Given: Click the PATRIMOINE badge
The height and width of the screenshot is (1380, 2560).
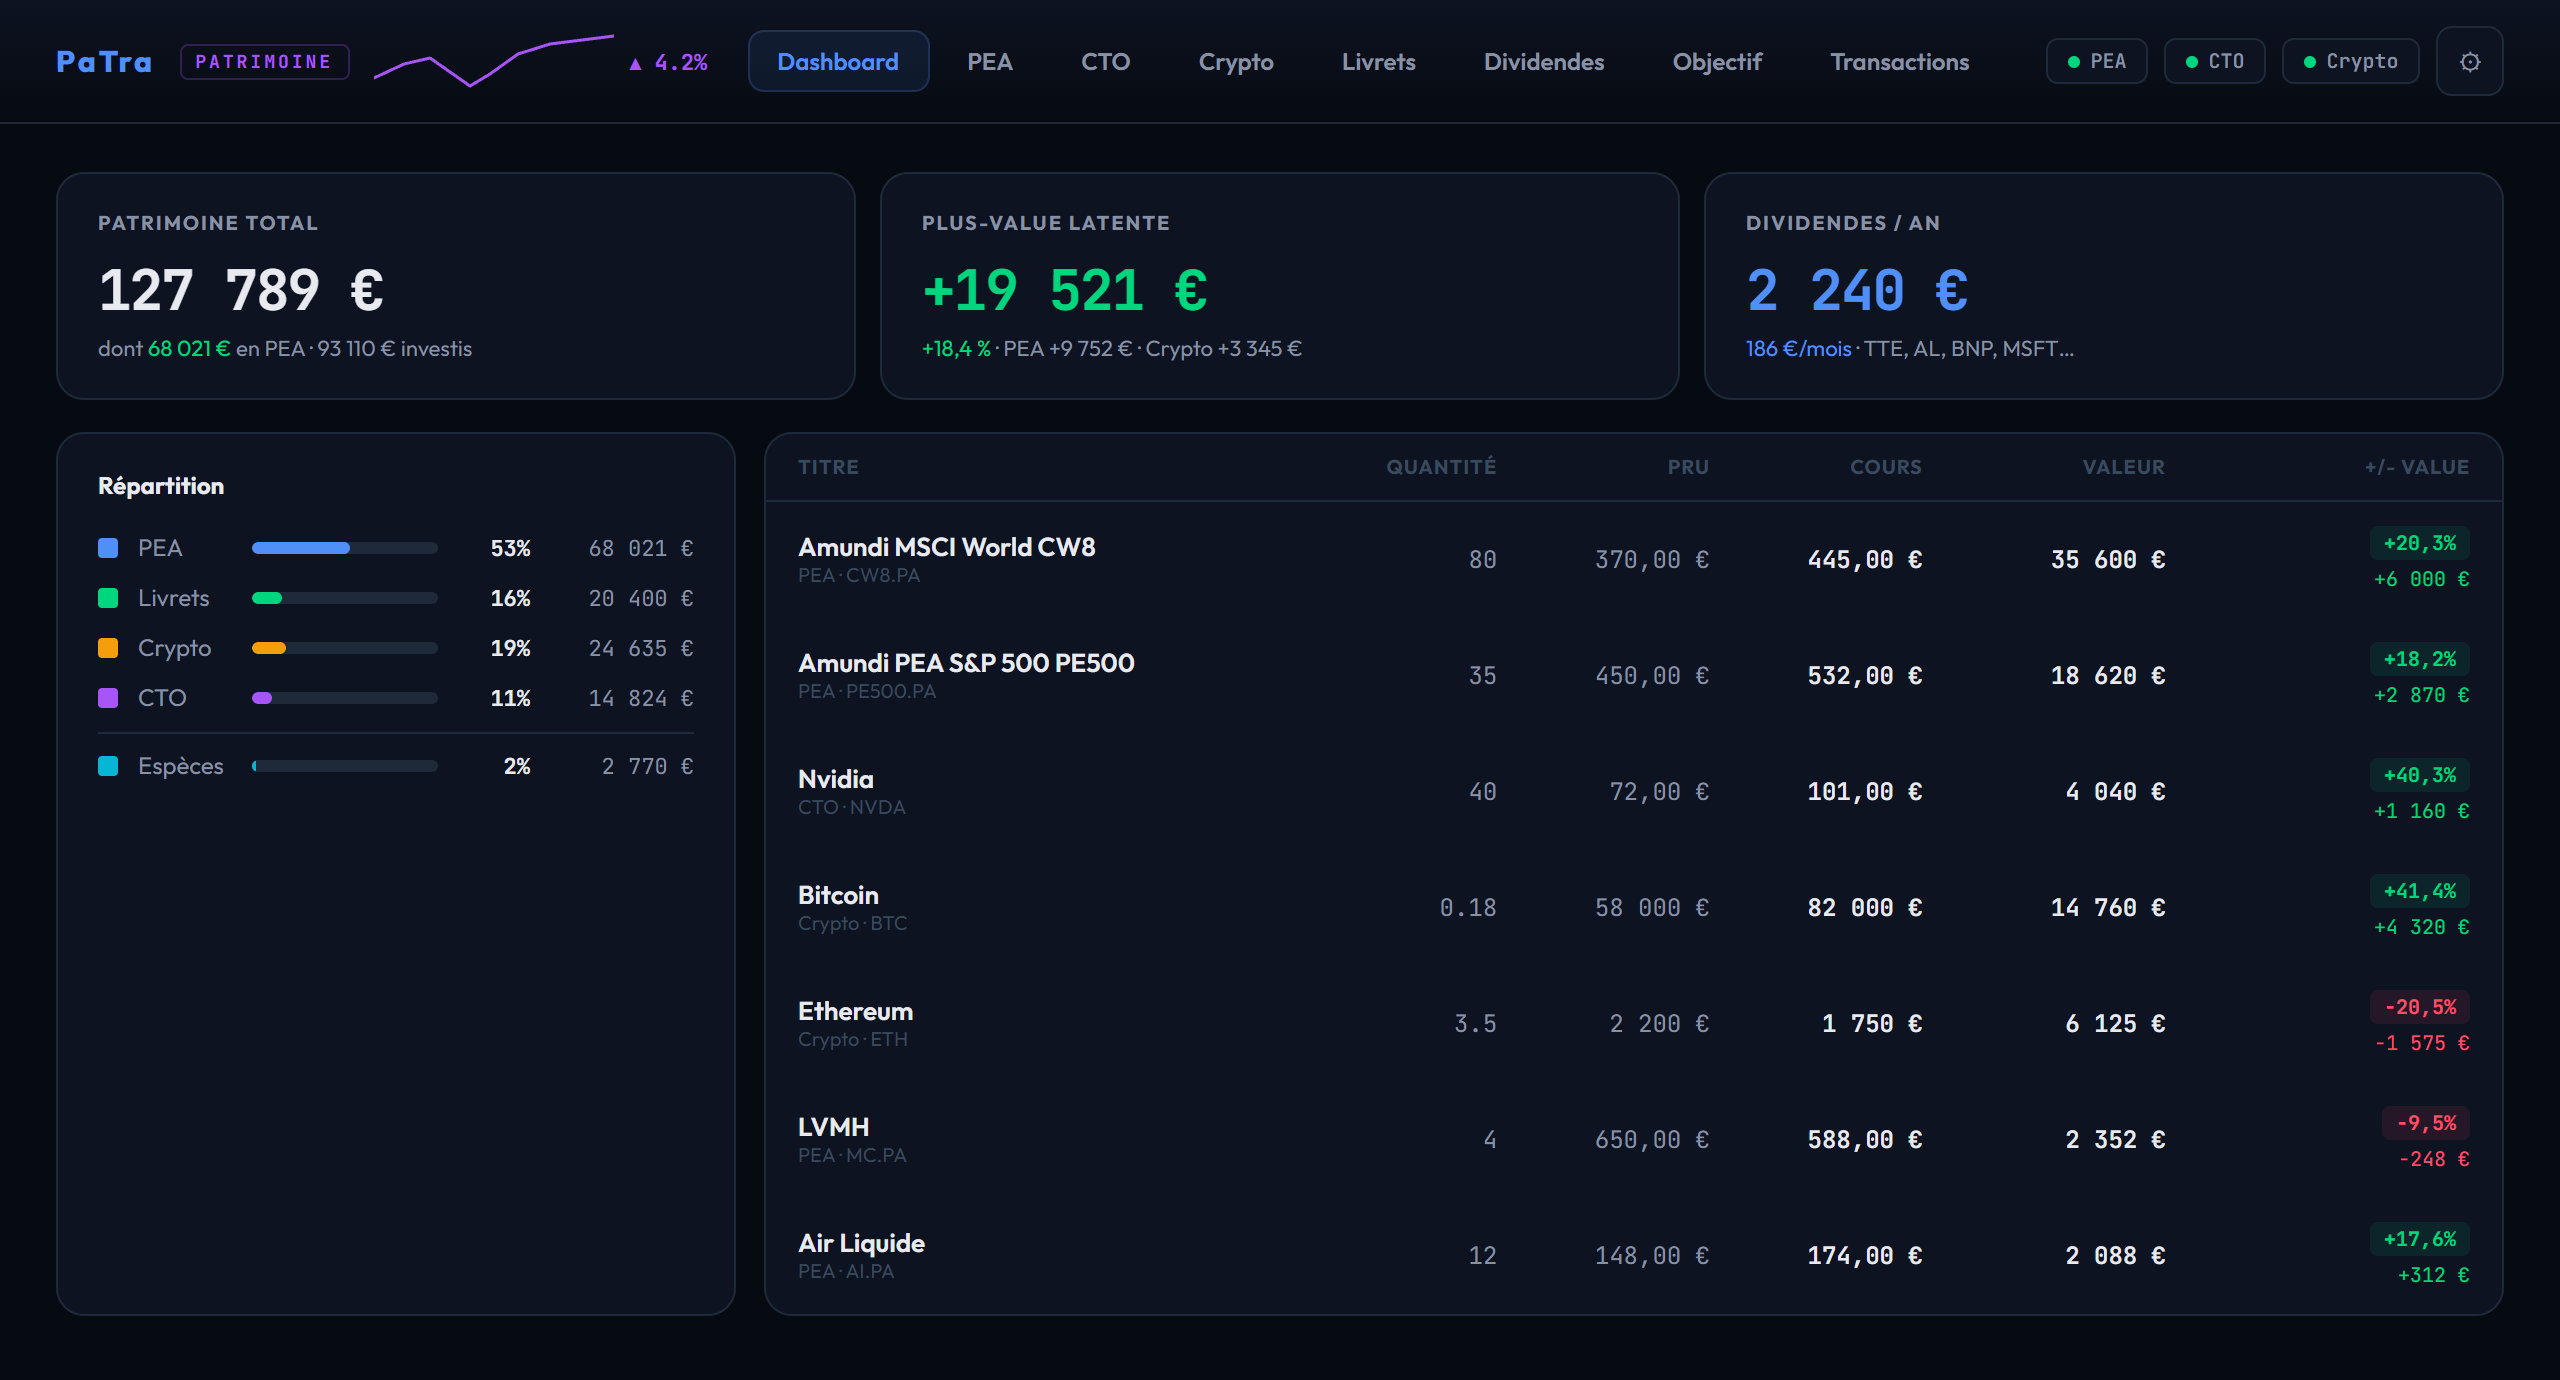Looking at the screenshot, I should (x=265, y=61).
